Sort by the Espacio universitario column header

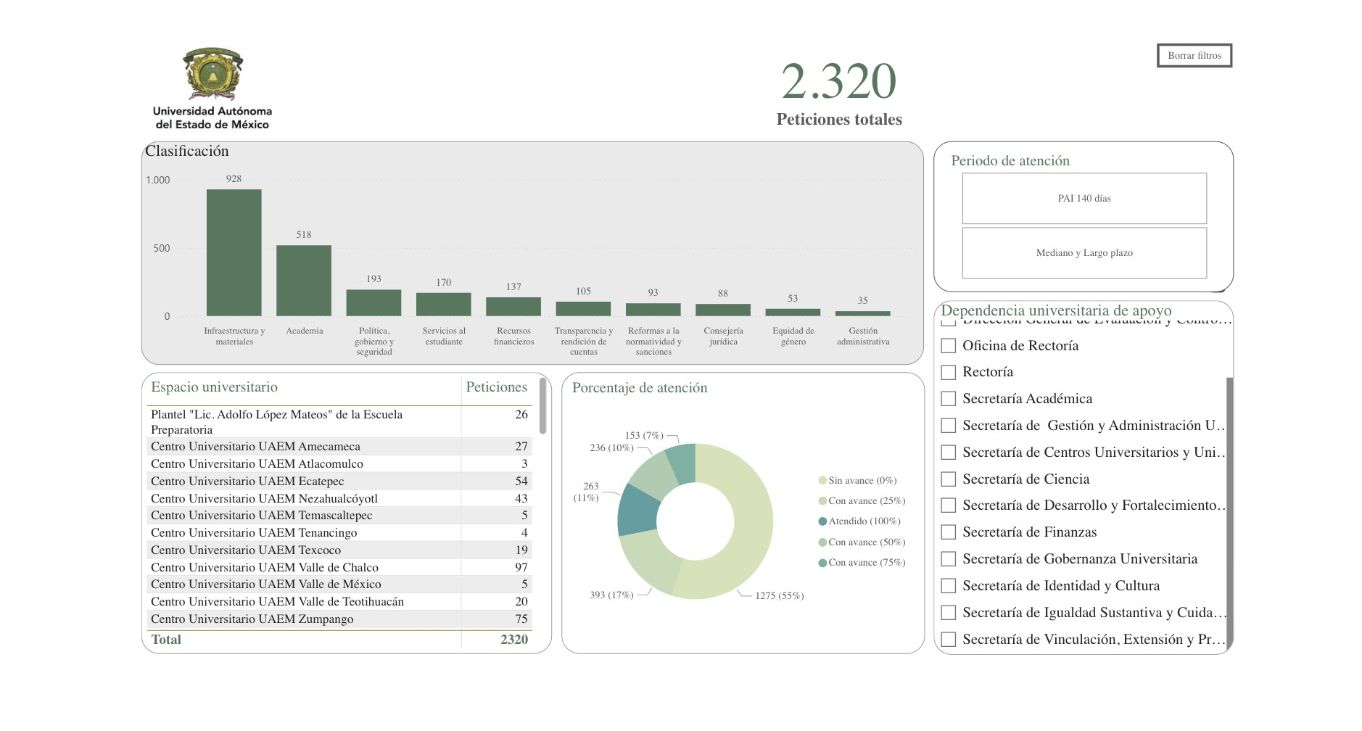tap(214, 387)
